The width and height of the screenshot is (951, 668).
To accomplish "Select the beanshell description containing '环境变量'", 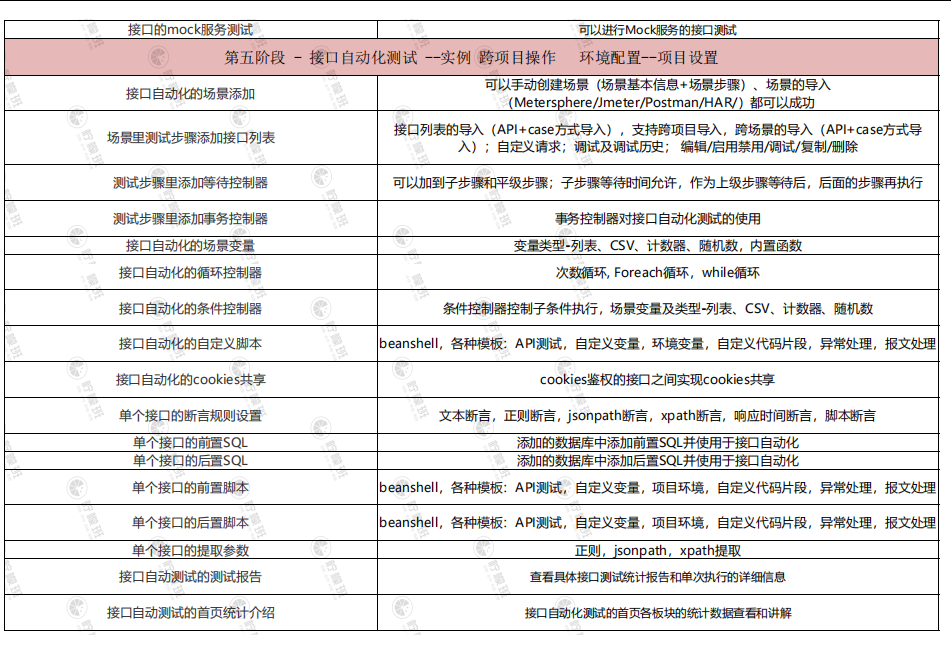I will pyautogui.click(x=657, y=343).
